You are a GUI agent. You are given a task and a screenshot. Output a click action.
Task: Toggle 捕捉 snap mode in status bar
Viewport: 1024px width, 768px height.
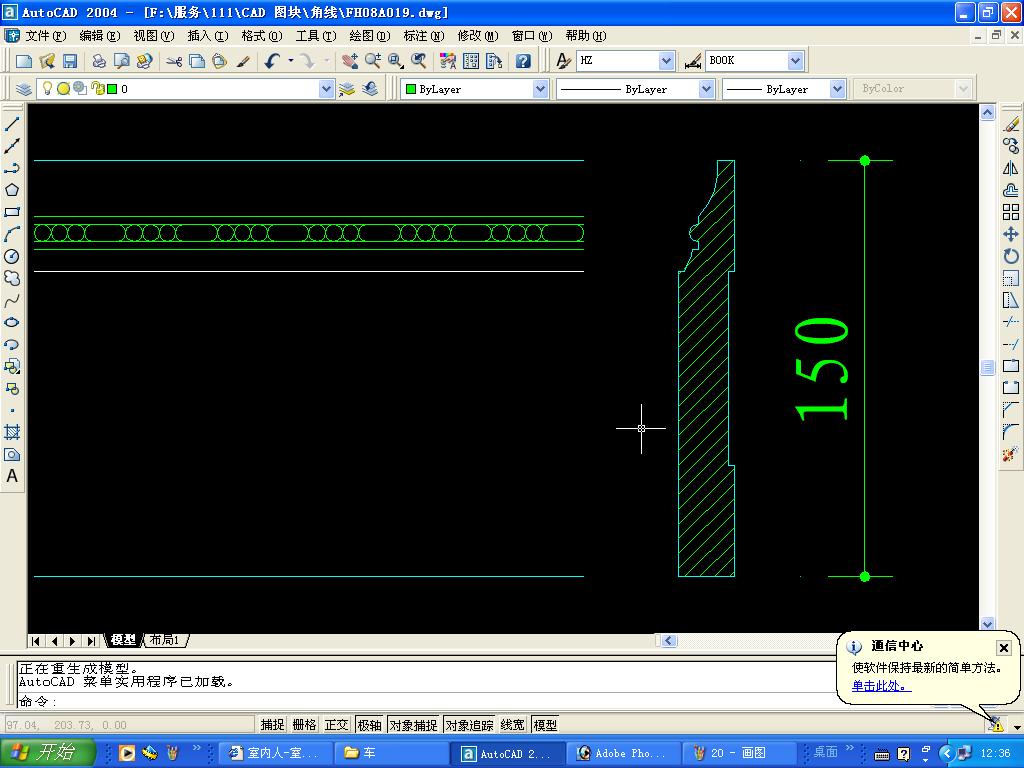tap(272, 725)
